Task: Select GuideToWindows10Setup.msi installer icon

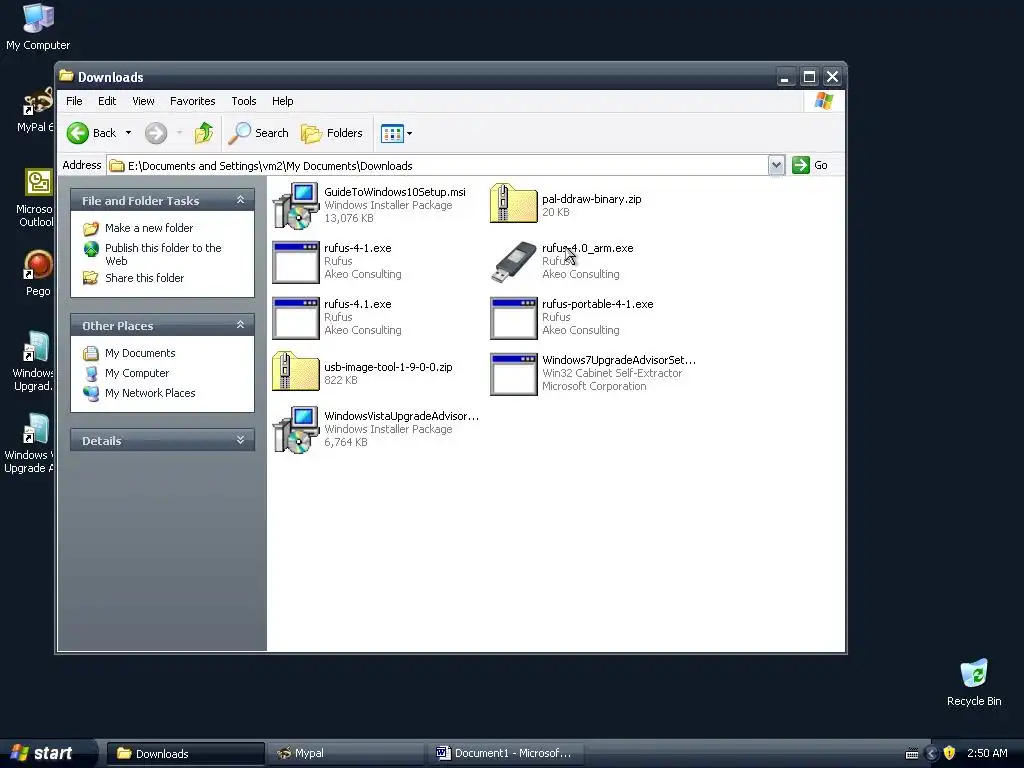Action: click(x=296, y=206)
